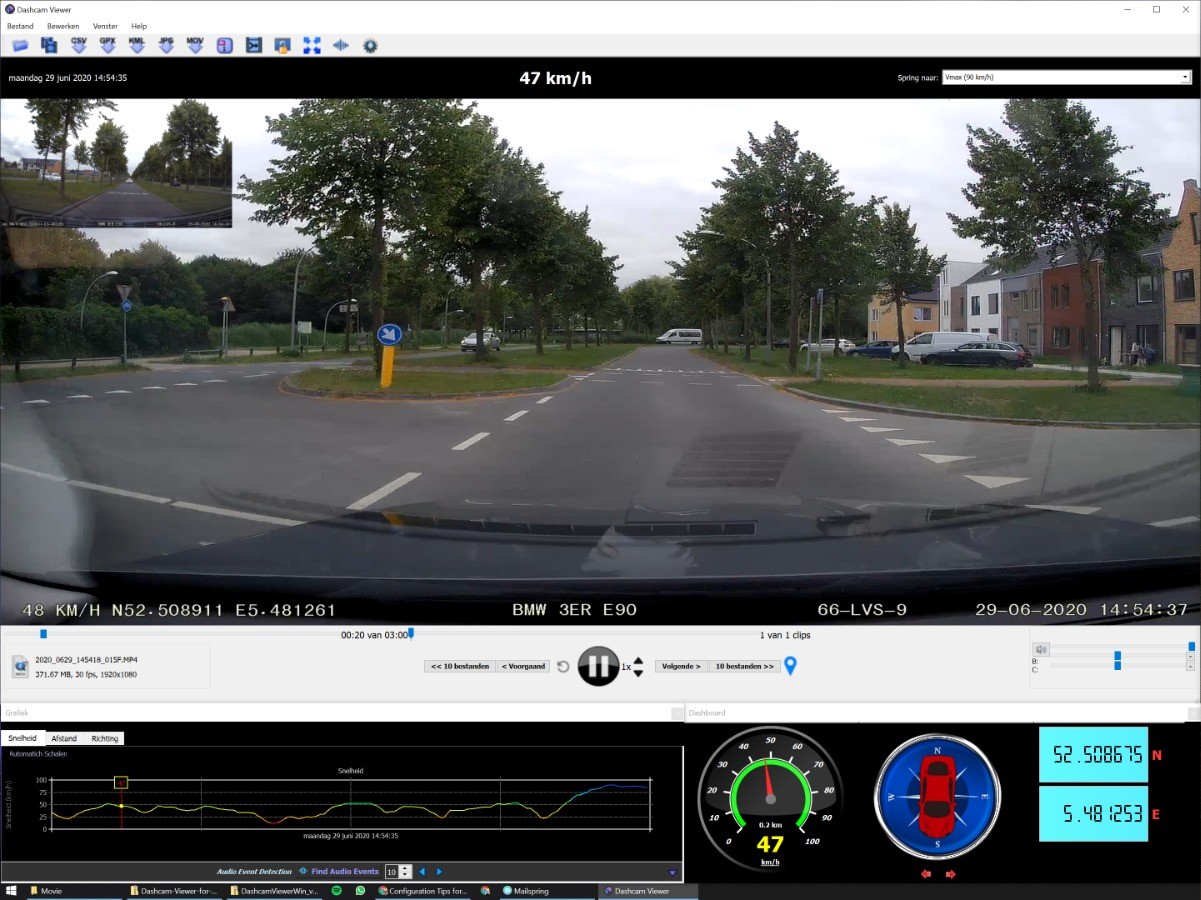Click the audio waveform toolbar icon
The height and width of the screenshot is (900, 1201).
pyautogui.click(x=341, y=45)
